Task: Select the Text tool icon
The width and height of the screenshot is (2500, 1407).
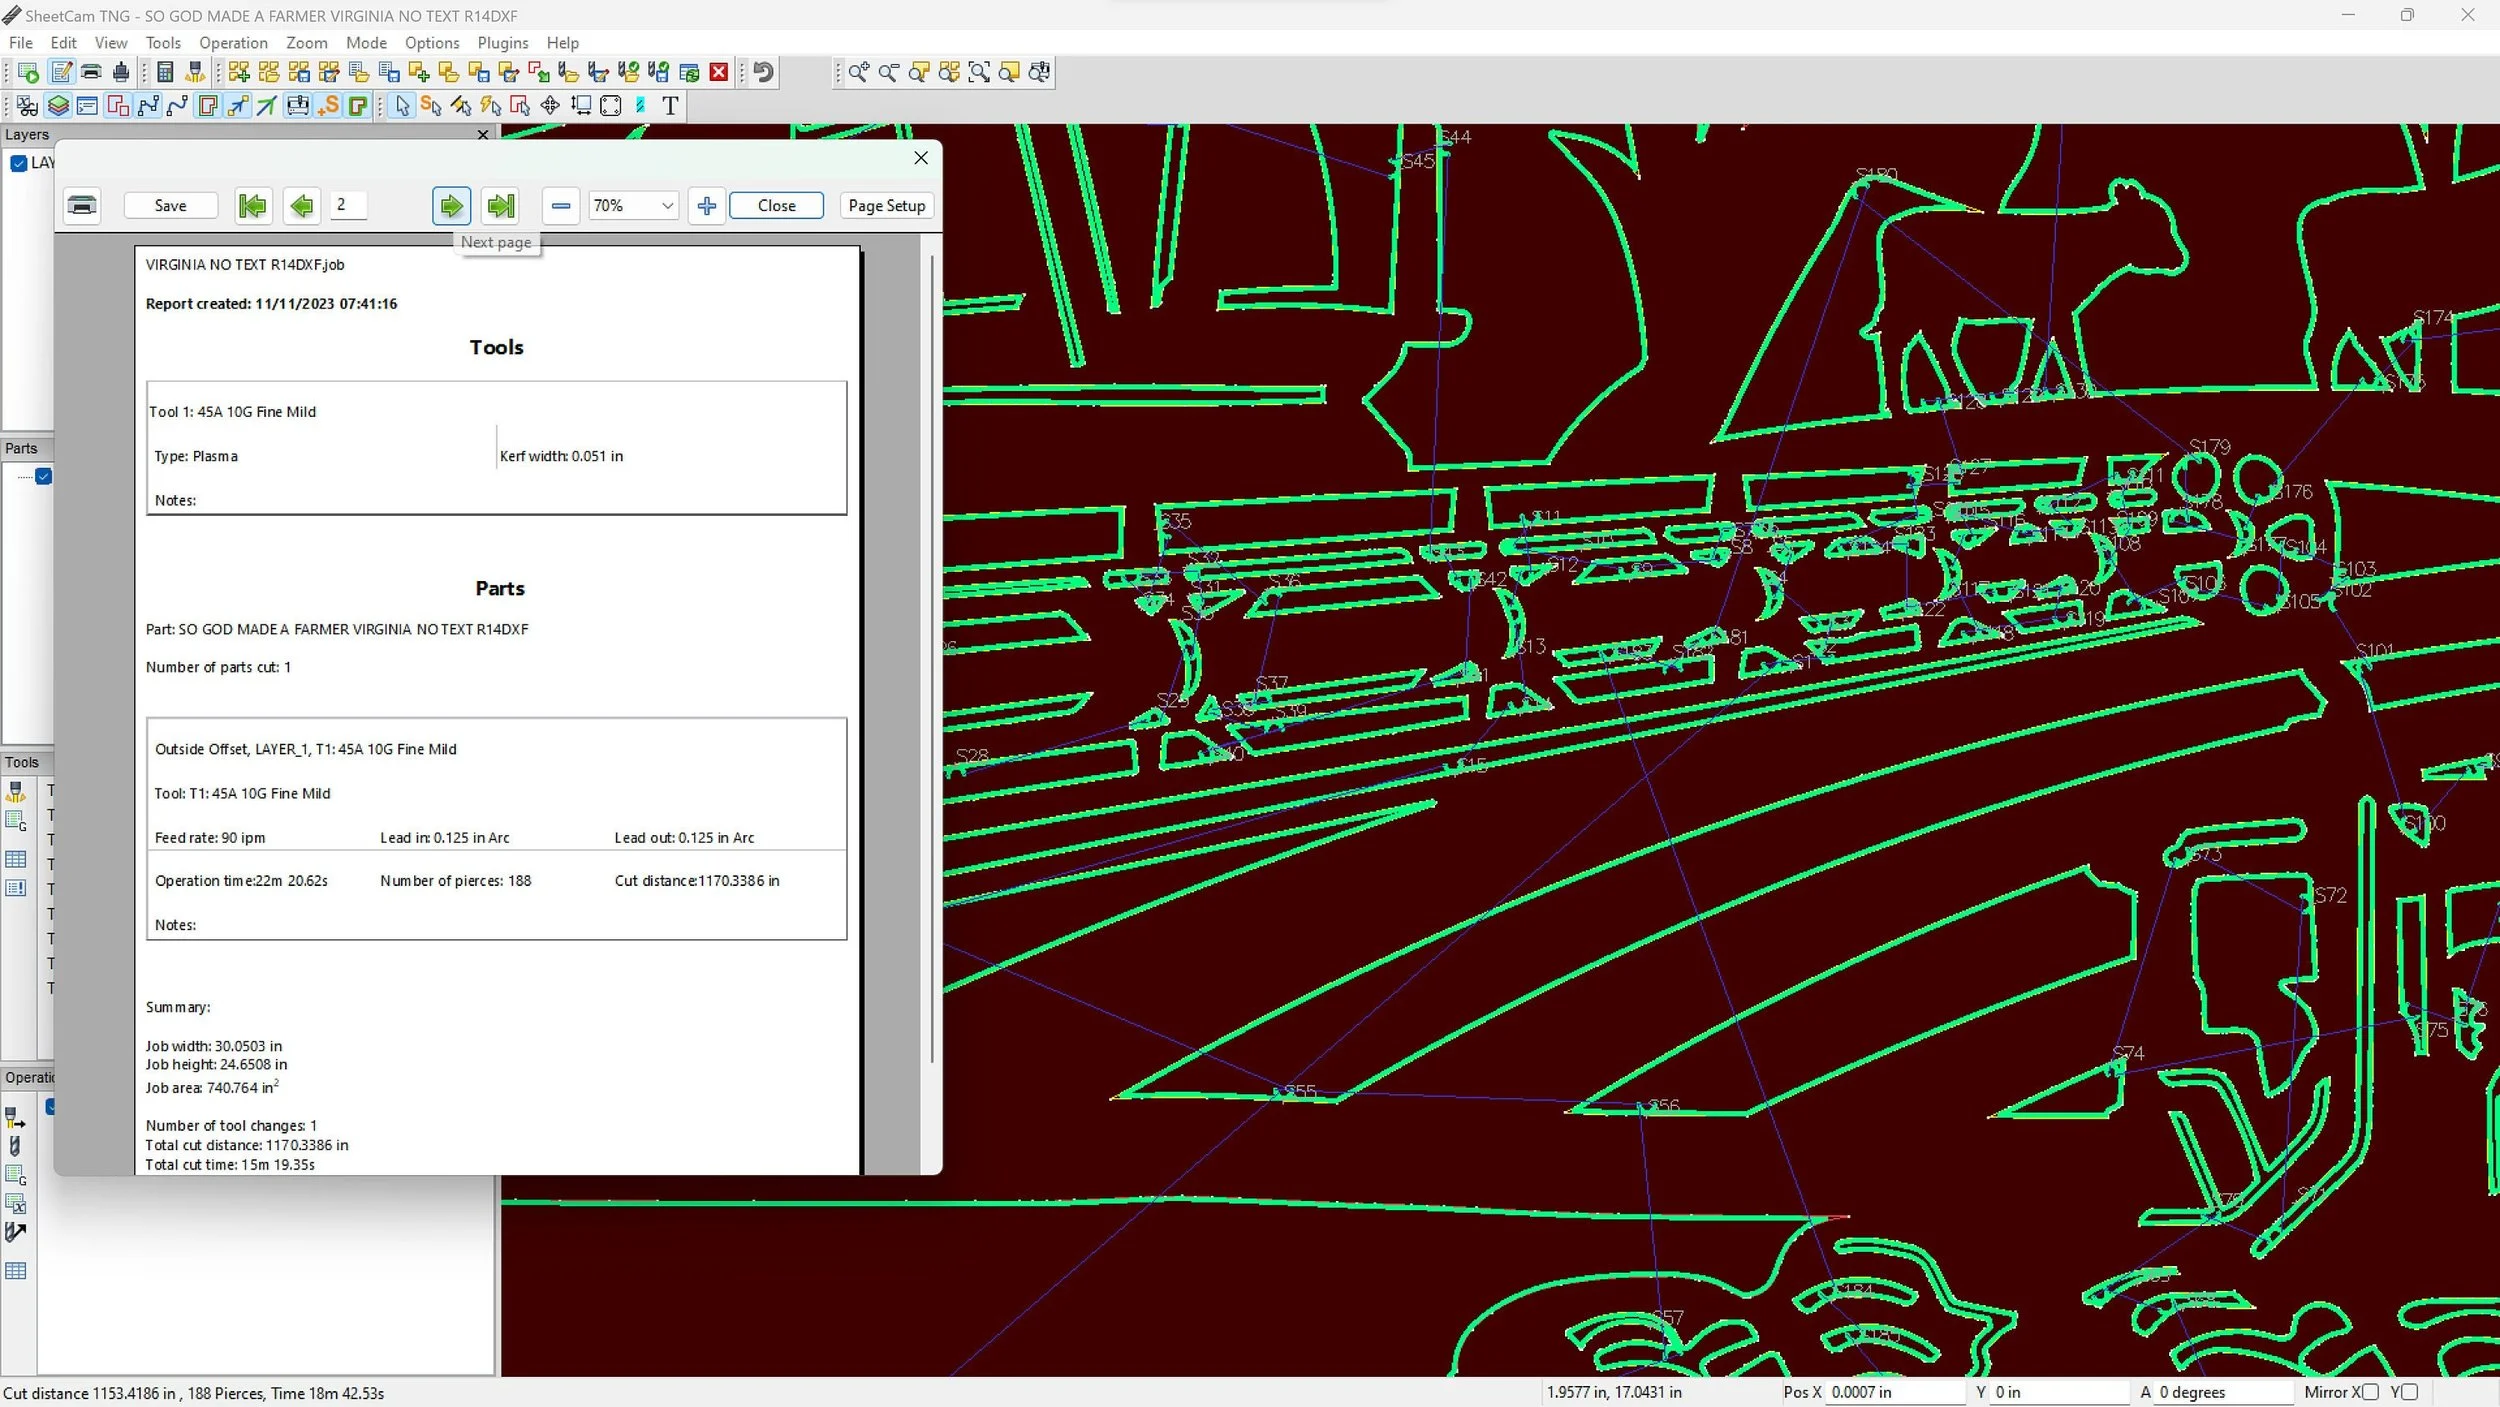Action: click(x=670, y=106)
